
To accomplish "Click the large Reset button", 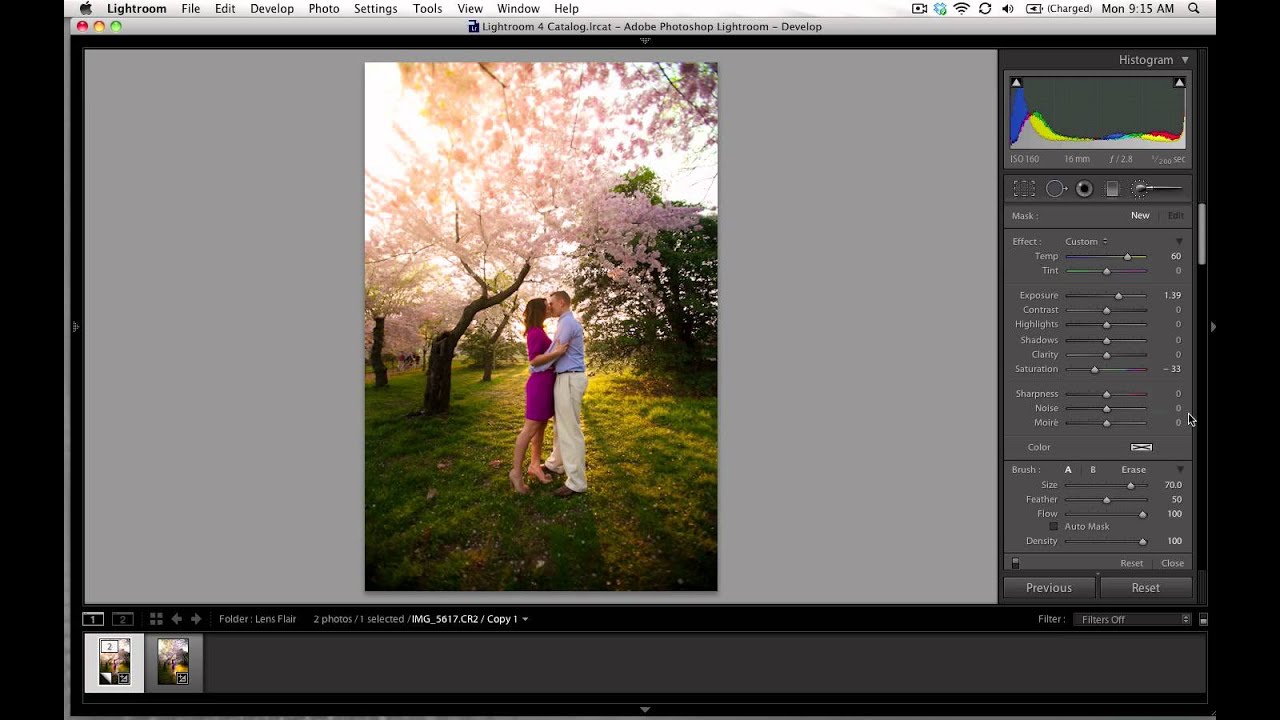I will point(1146,588).
